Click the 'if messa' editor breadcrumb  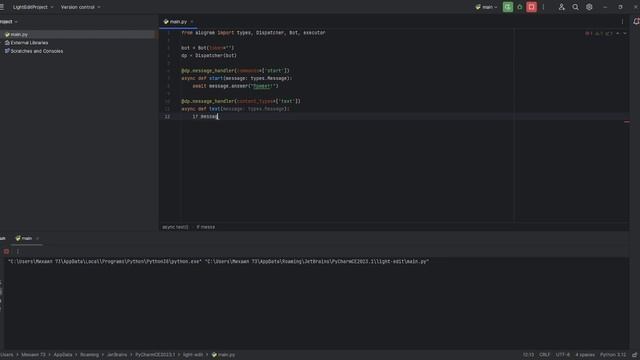click(x=205, y=227)
